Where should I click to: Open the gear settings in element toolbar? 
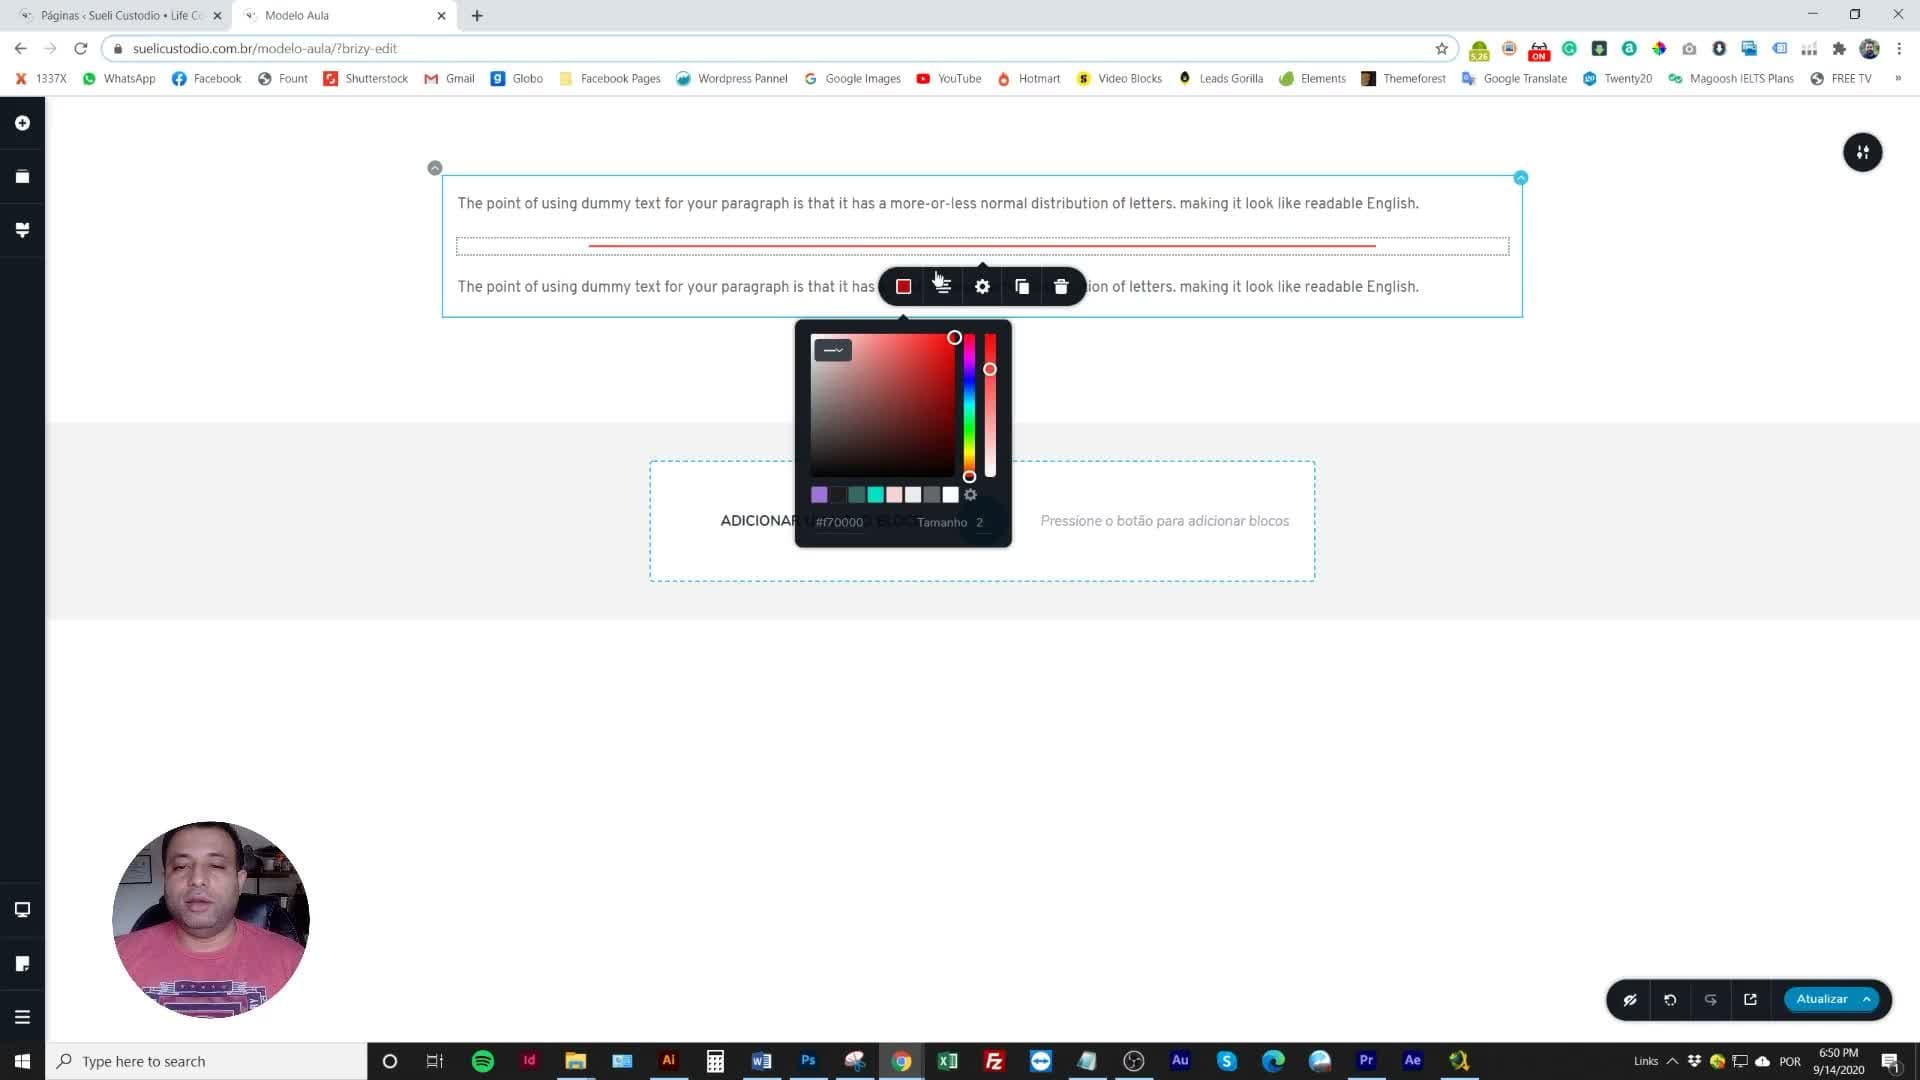[x=982, y=287]
